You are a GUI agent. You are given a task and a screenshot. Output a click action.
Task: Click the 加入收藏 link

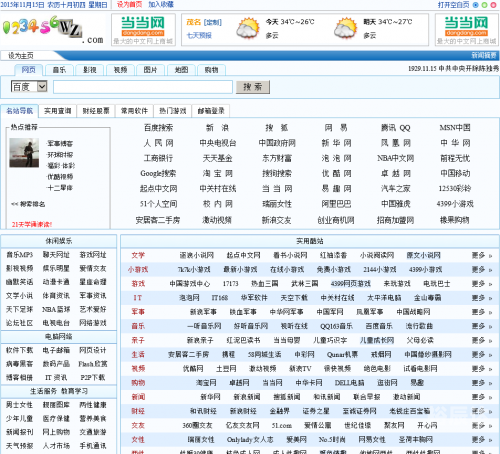(161, 4)
